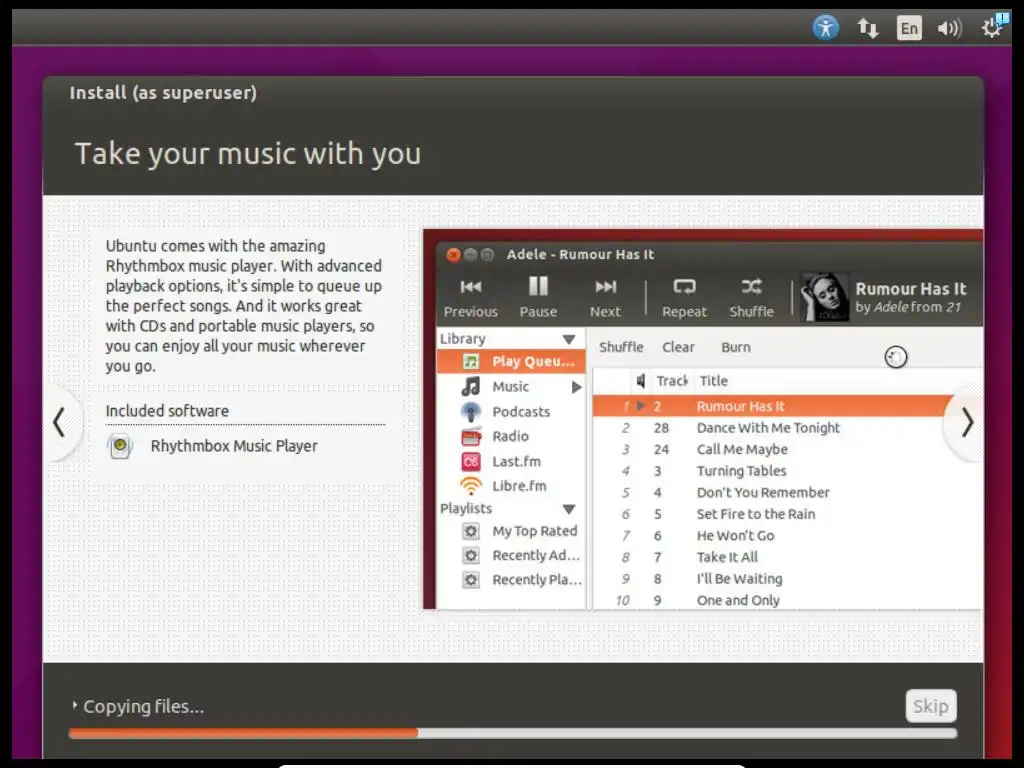The width and height of the screenshot is (1024, 768).
Task: Go to the previous slide arrow
Action: [59, 422]
